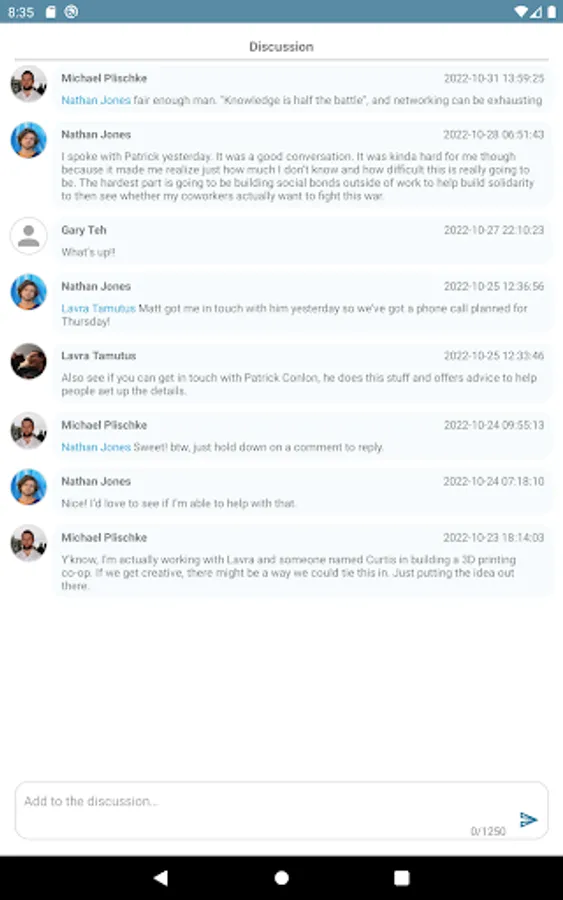Tap Nathan Jones mention before 'Sweet! btw'
The image size is (563, 900).
(x=96, y=447)
